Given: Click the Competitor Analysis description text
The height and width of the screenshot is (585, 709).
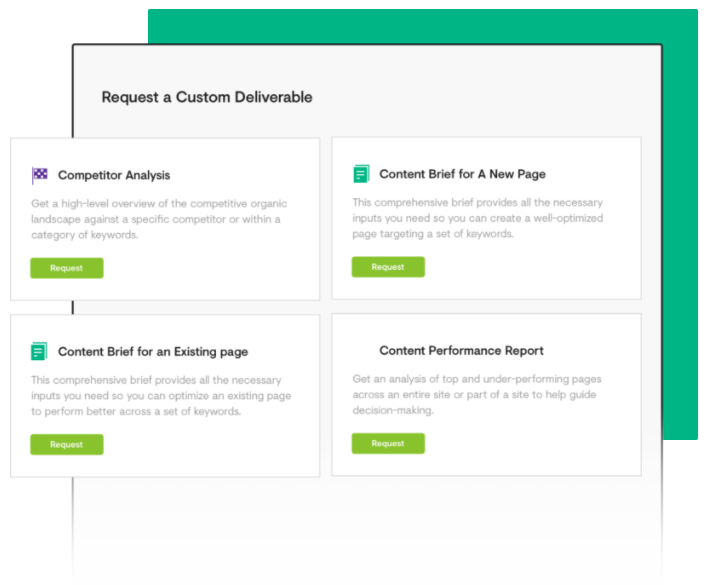Looking at the screenshot, I should coord(156,219).
